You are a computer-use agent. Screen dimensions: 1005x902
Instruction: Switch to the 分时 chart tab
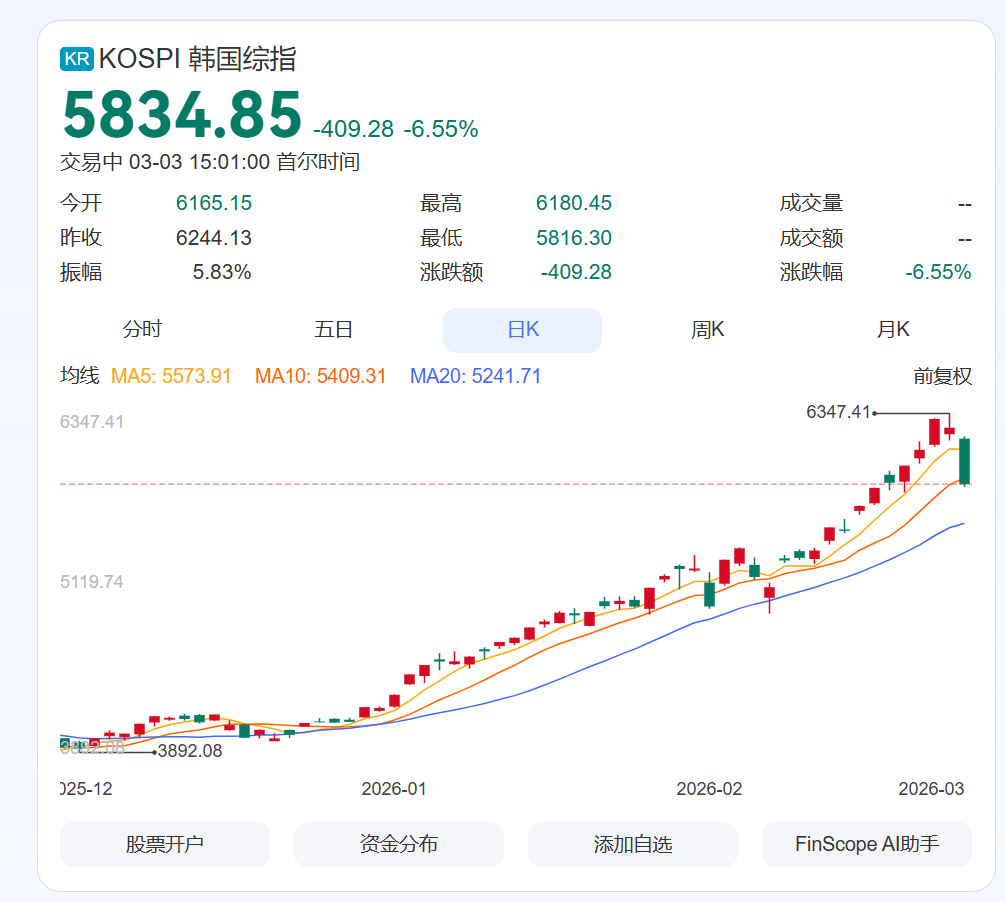point(142,330)
